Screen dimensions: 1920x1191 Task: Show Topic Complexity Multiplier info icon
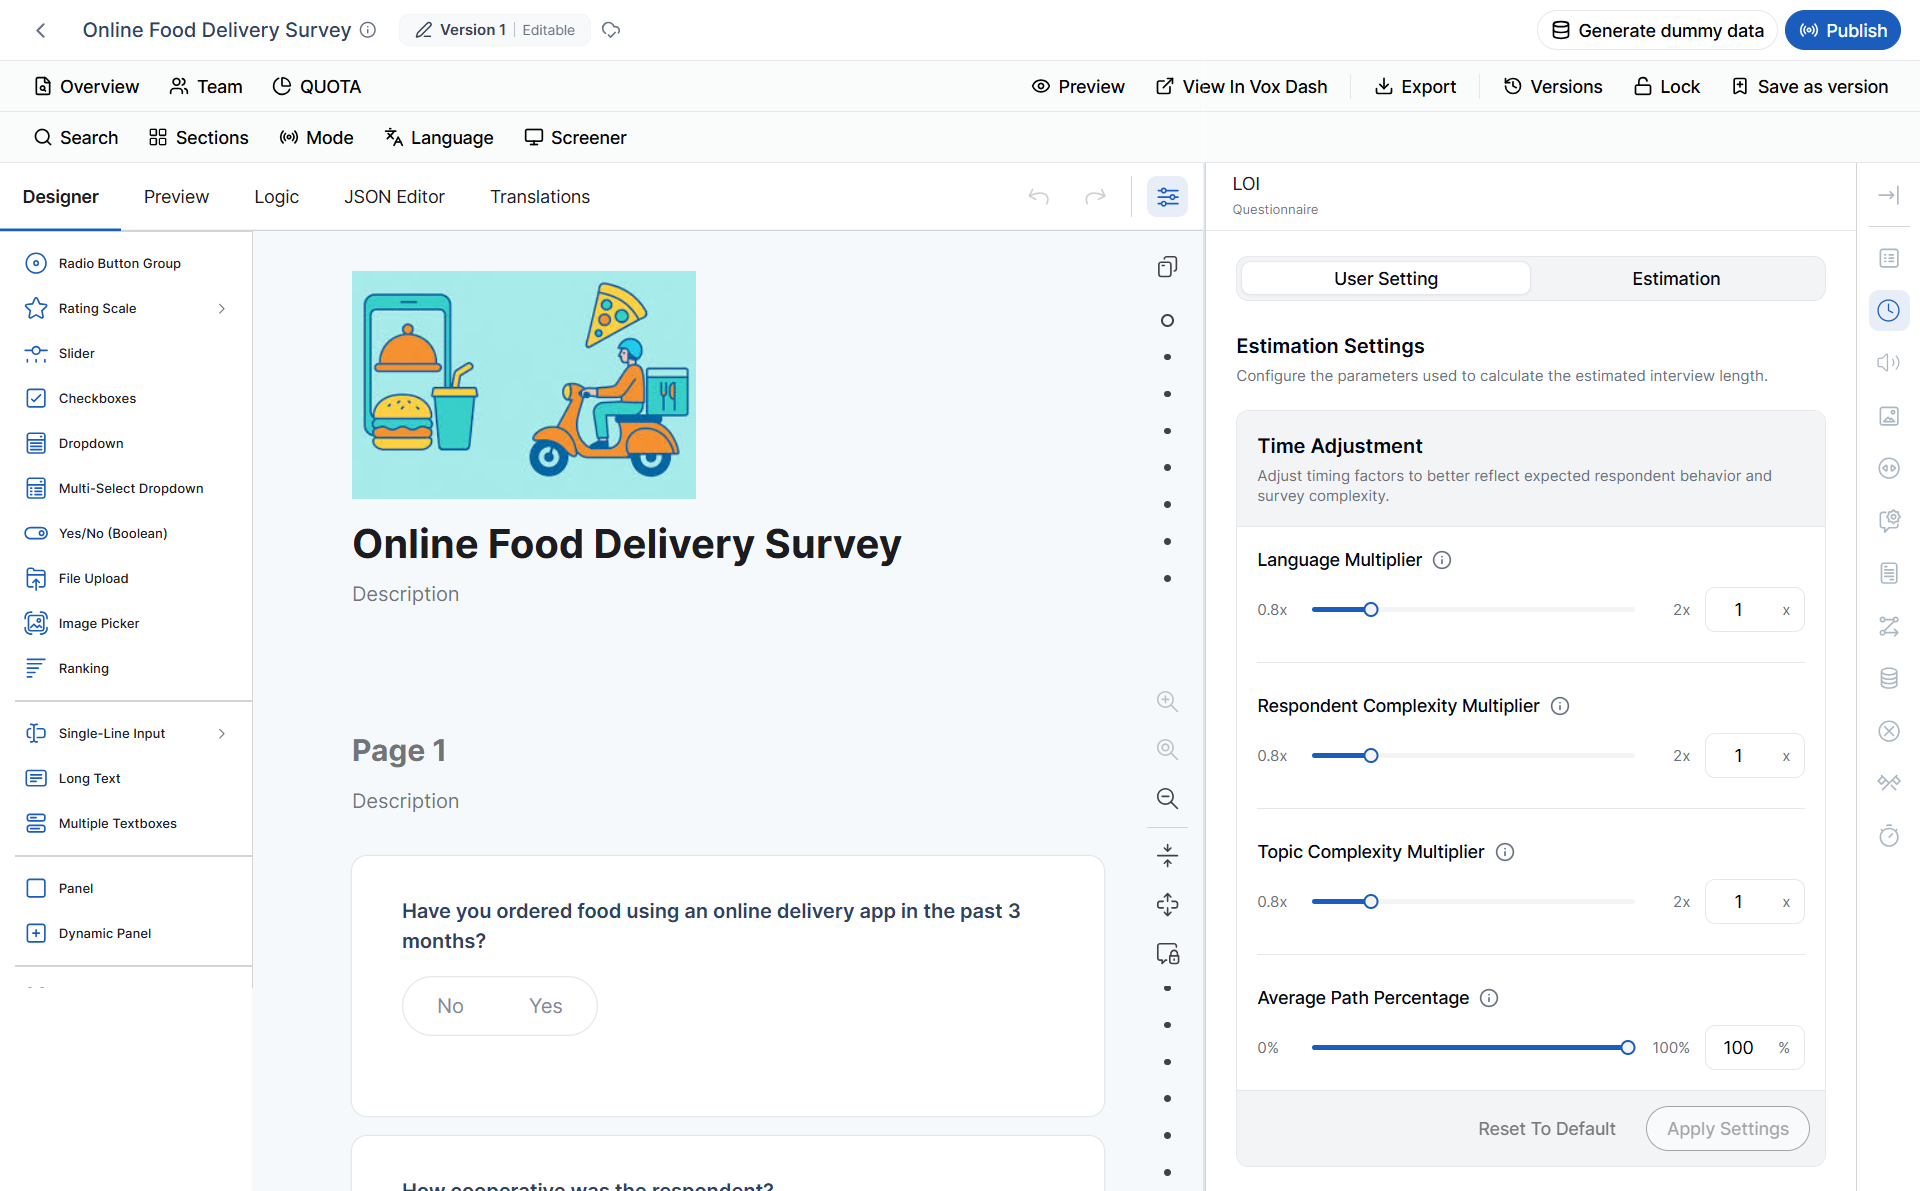(x=1505, y=852)
